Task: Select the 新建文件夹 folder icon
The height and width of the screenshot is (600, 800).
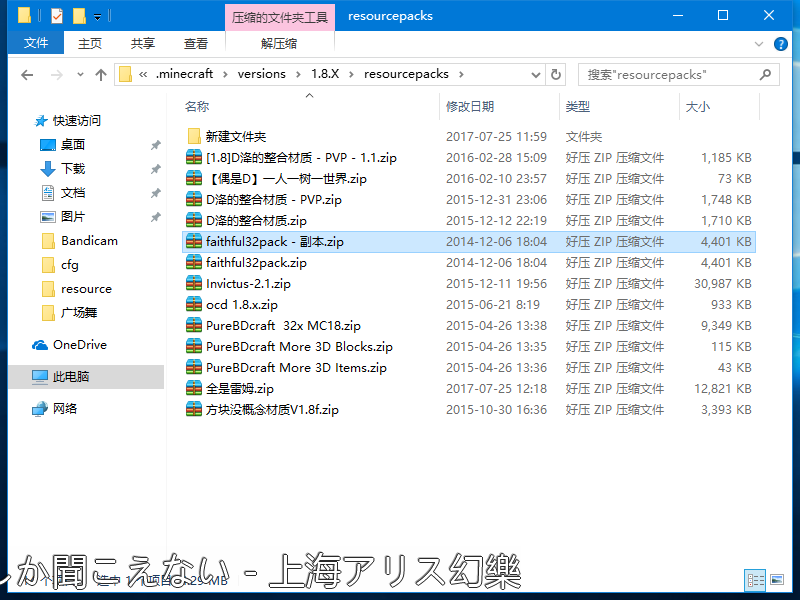Action: click(x=194, y=136)
